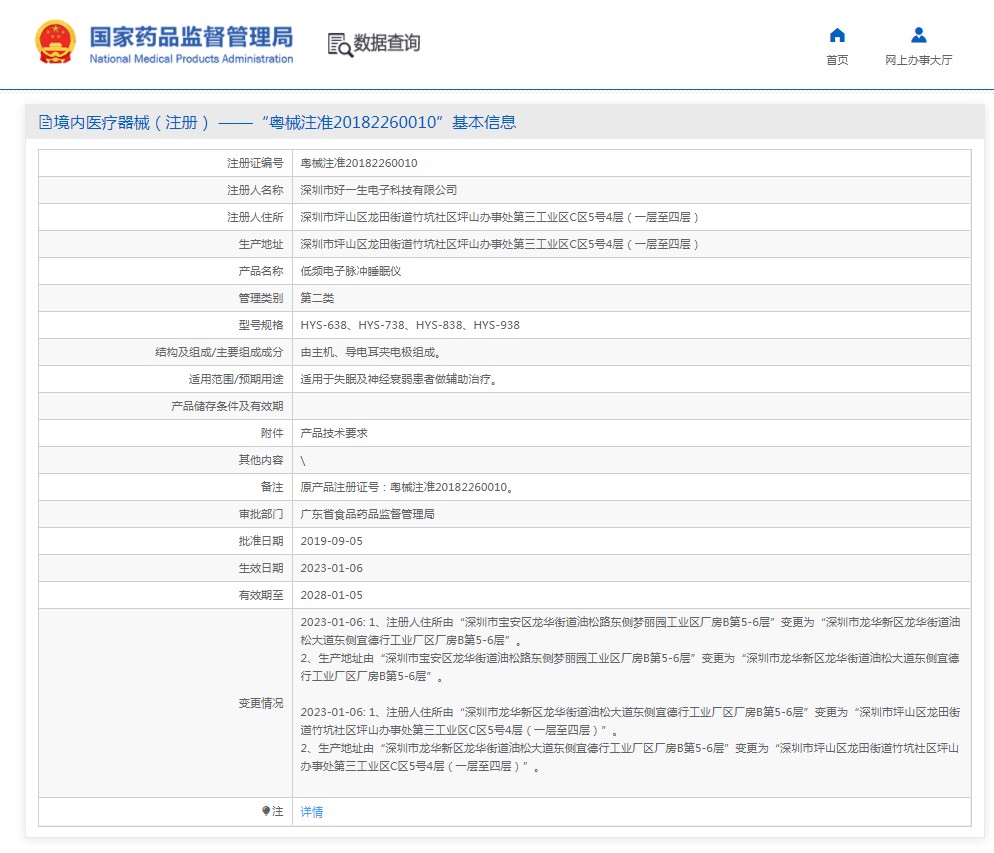Click the 型号规格 row label

point(261,325)
